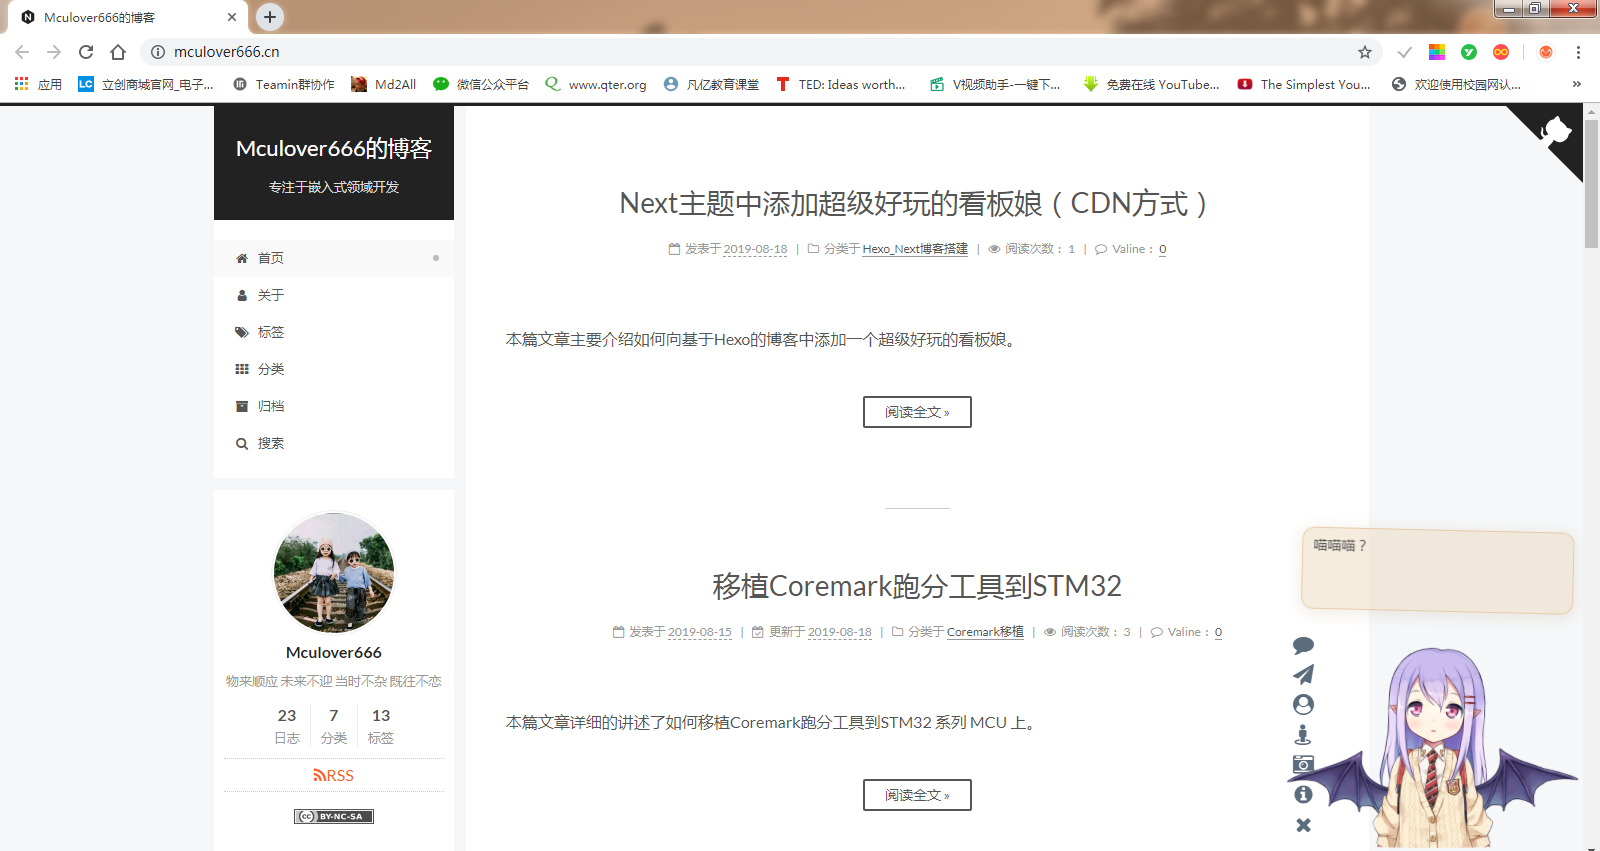Read full Coremark article via 阅读全文 button
Viewport: 1600px width, 851px height.
pos(917,795)
